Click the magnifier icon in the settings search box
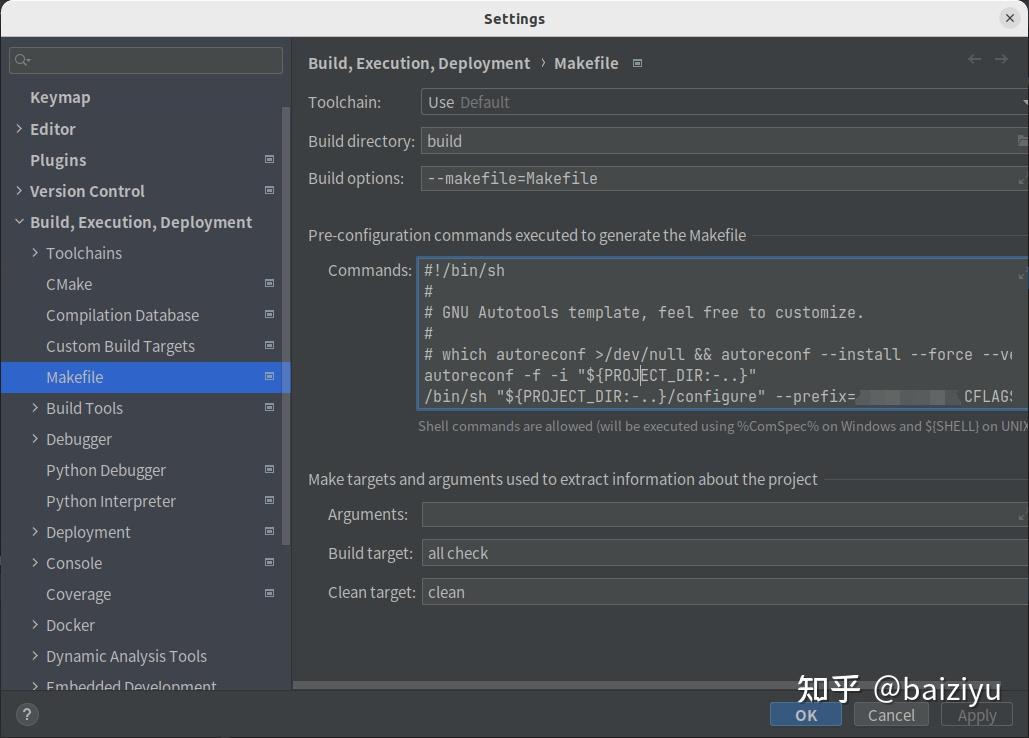 point(22,60)
